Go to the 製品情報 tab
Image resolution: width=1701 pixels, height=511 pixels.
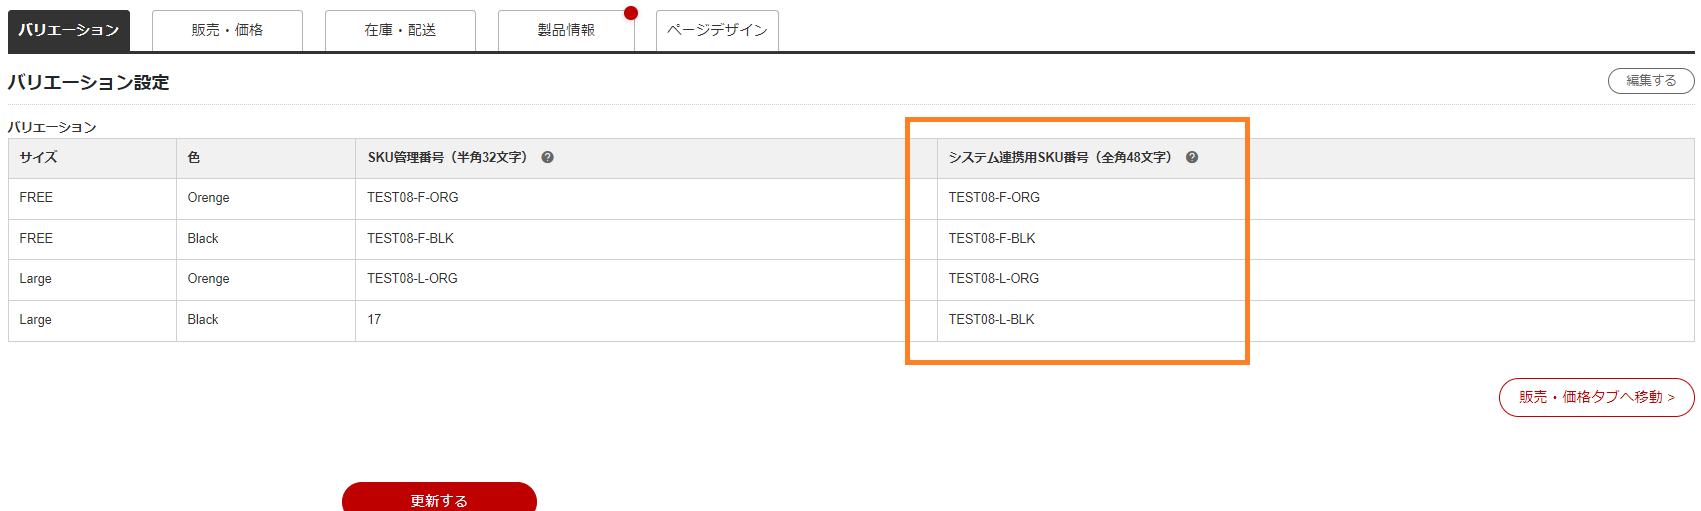(566, 30)
